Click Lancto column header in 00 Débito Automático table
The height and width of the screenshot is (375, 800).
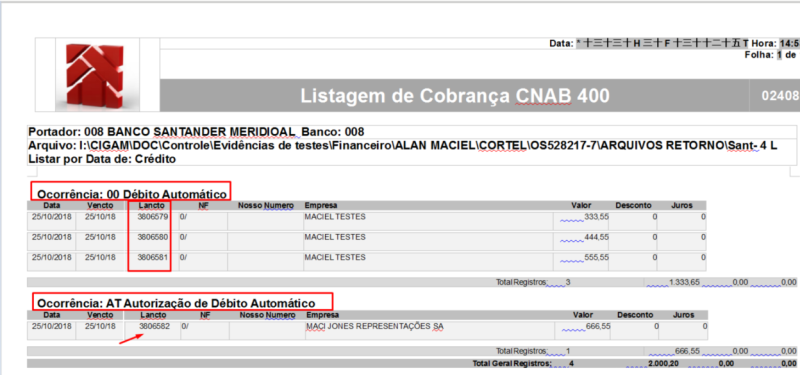[x=152, y=206]
